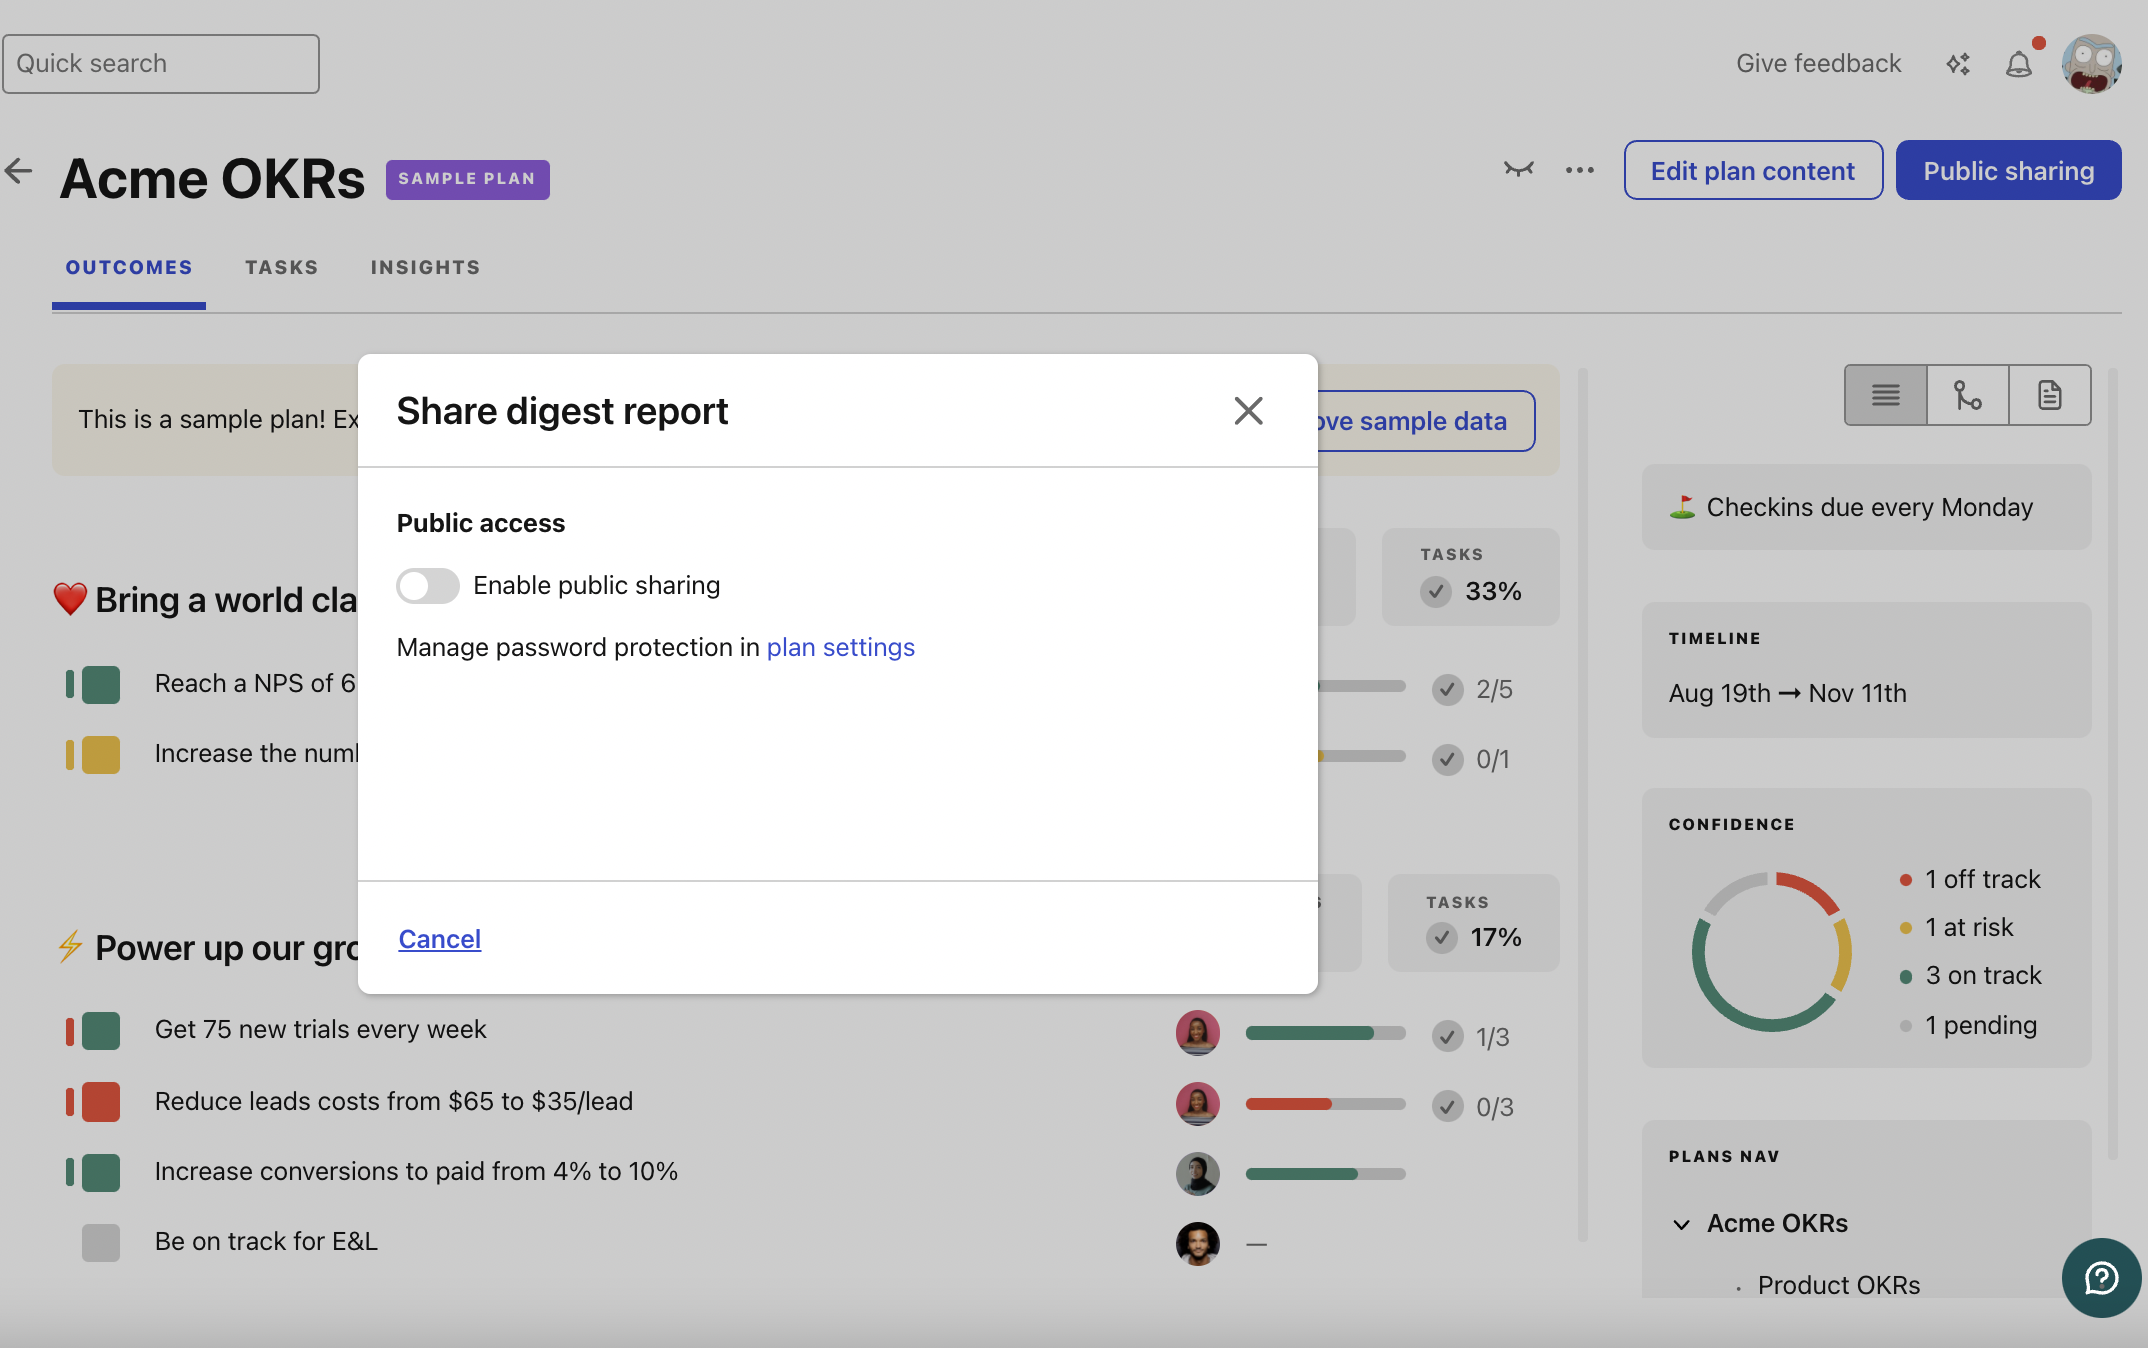Viewport: 2148px width, 1348px height.
Task: Open the notifications bell
Action: click(2019, 64)
